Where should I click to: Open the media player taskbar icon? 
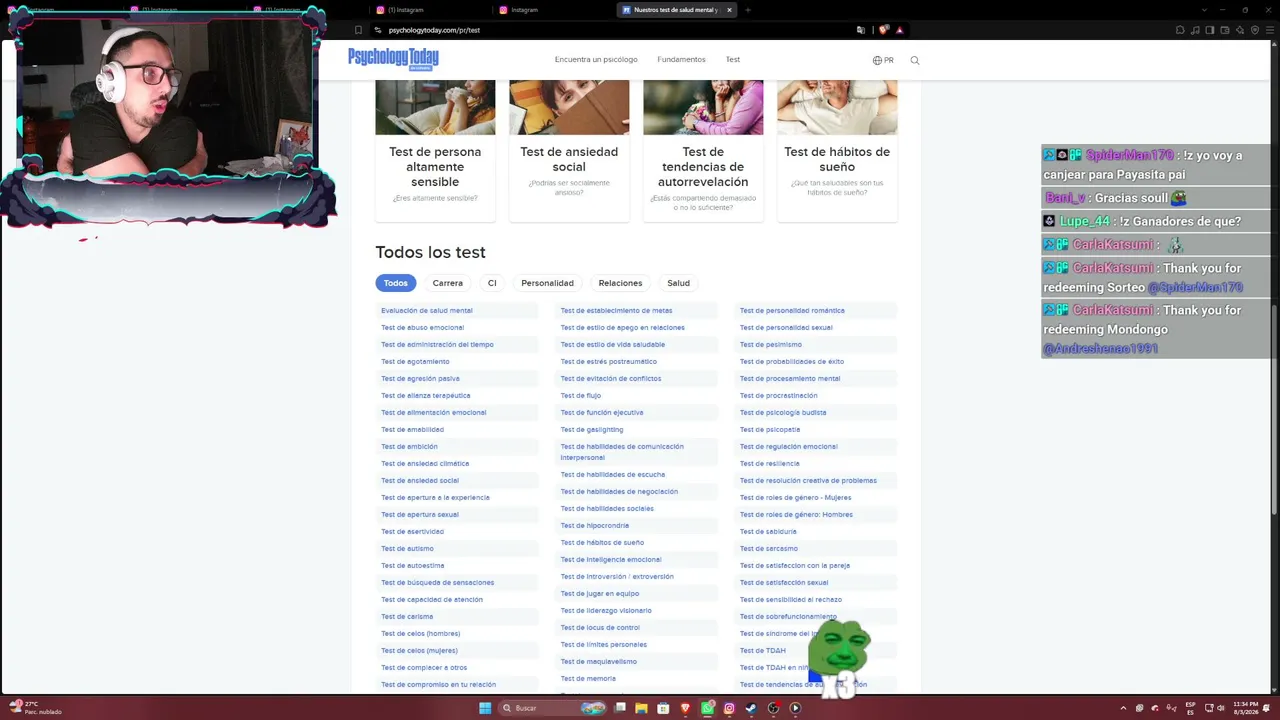tap(795, 708)
